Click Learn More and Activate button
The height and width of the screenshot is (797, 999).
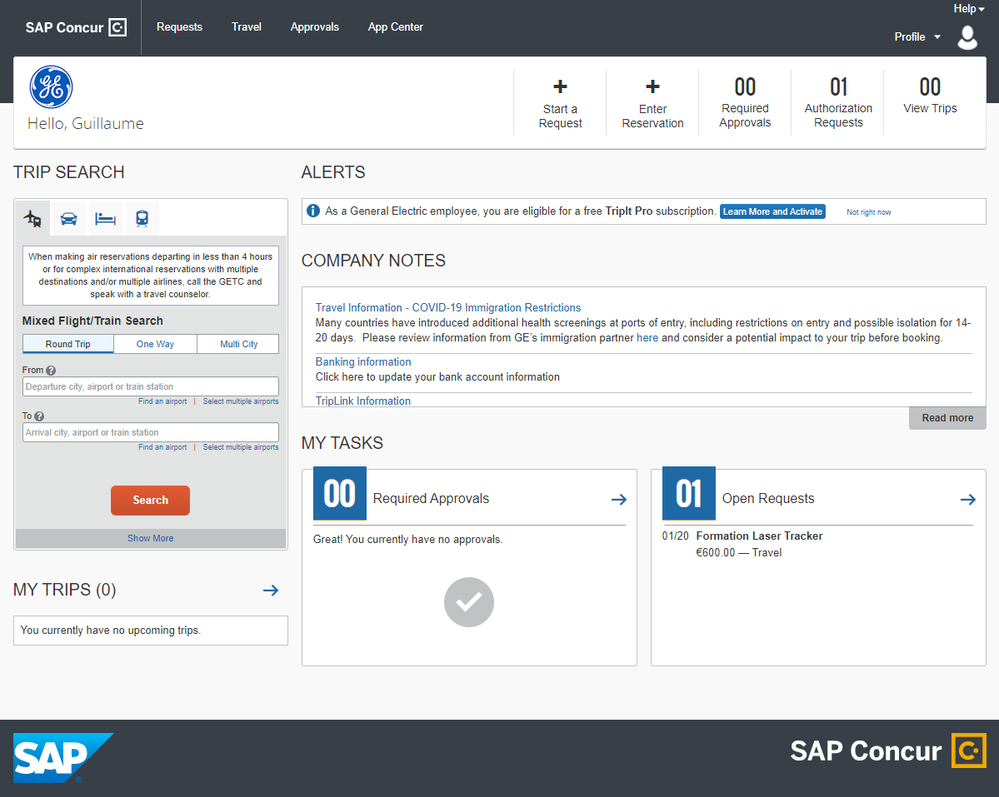click(772, 212)
